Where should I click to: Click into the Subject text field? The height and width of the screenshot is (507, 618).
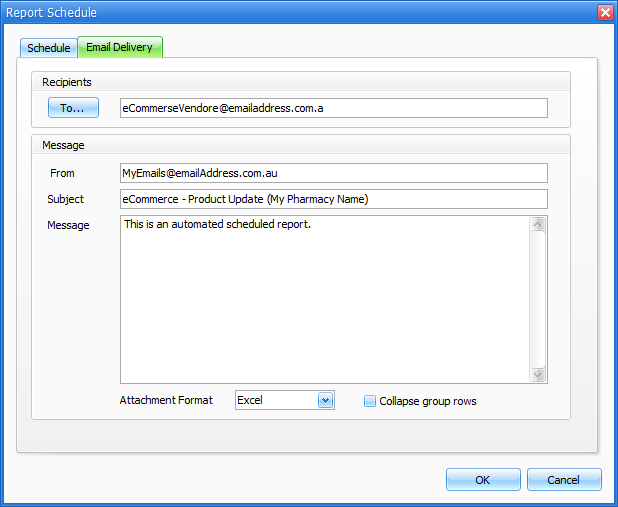[333, 199]
